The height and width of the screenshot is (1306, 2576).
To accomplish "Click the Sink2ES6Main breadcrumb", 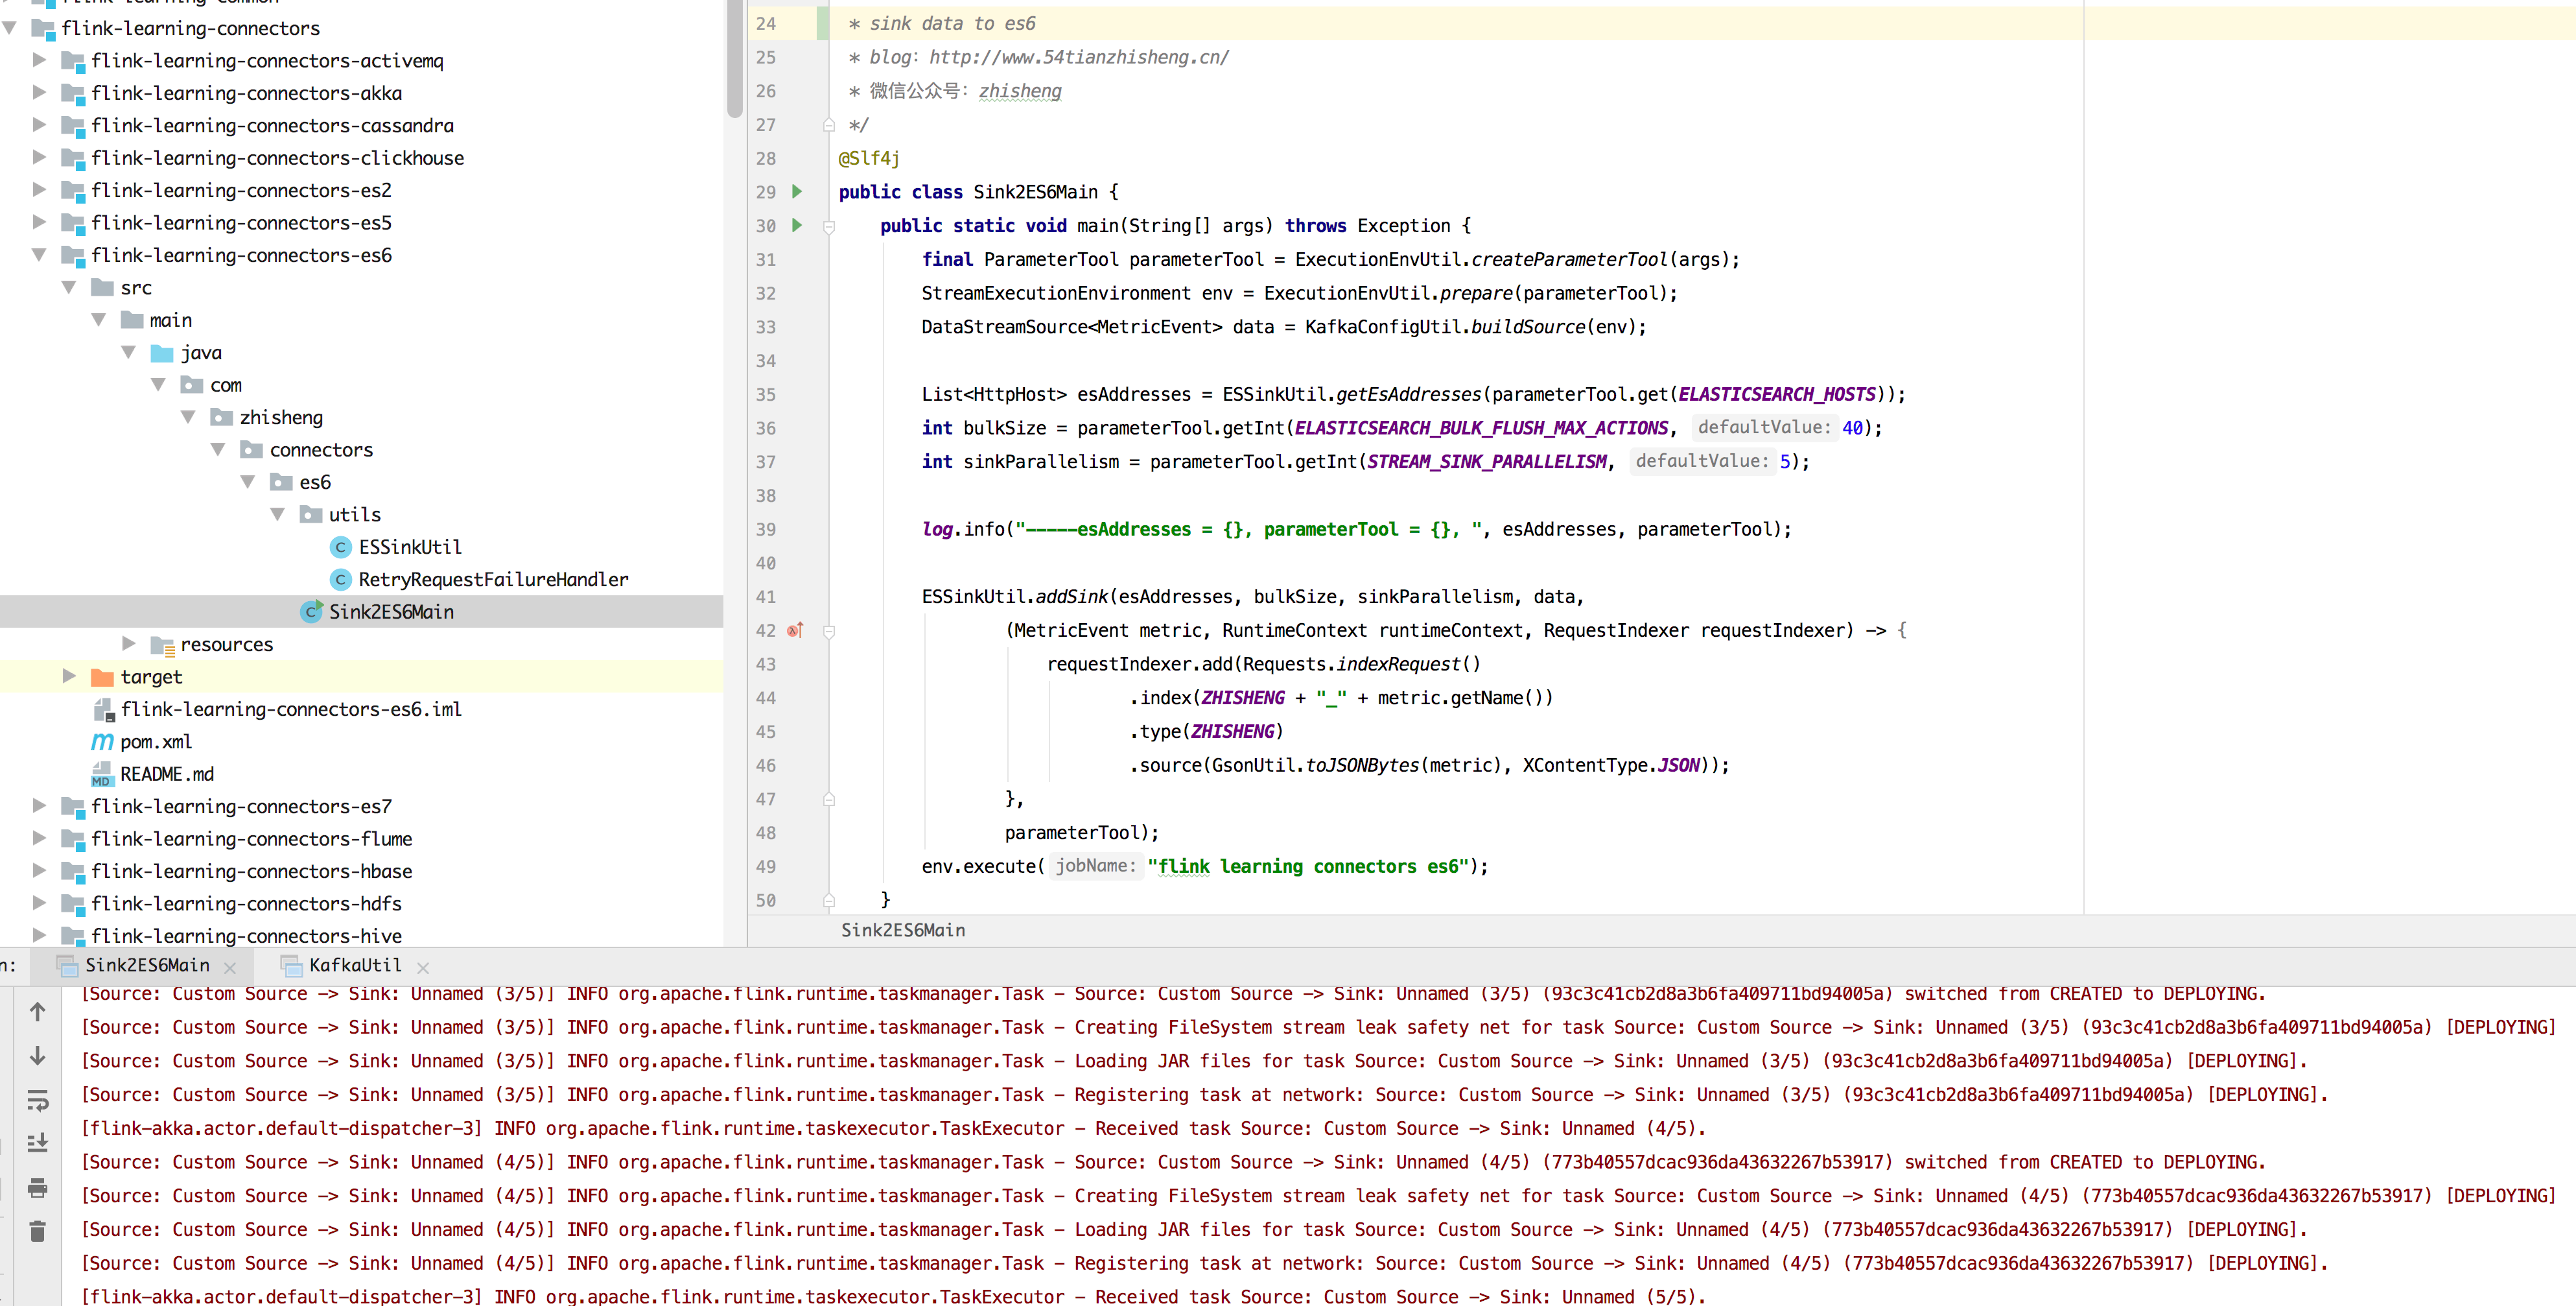I will coord(903,930).
